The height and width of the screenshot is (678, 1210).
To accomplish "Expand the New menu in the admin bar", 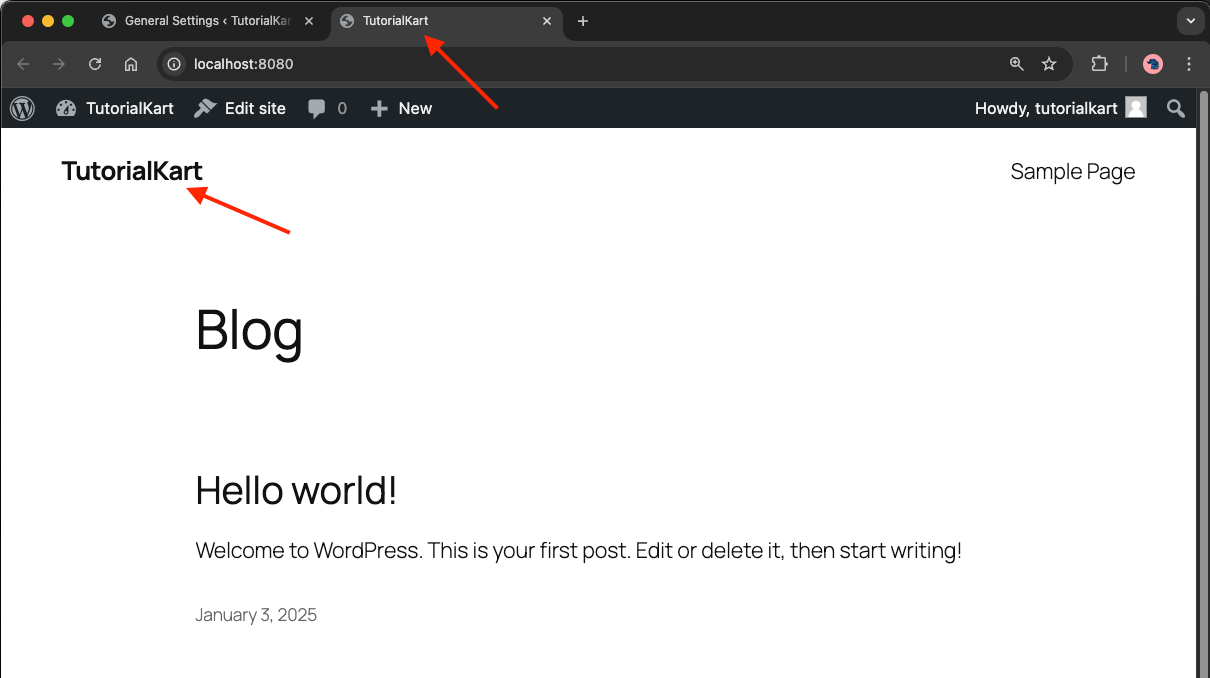I will point(400,108).
